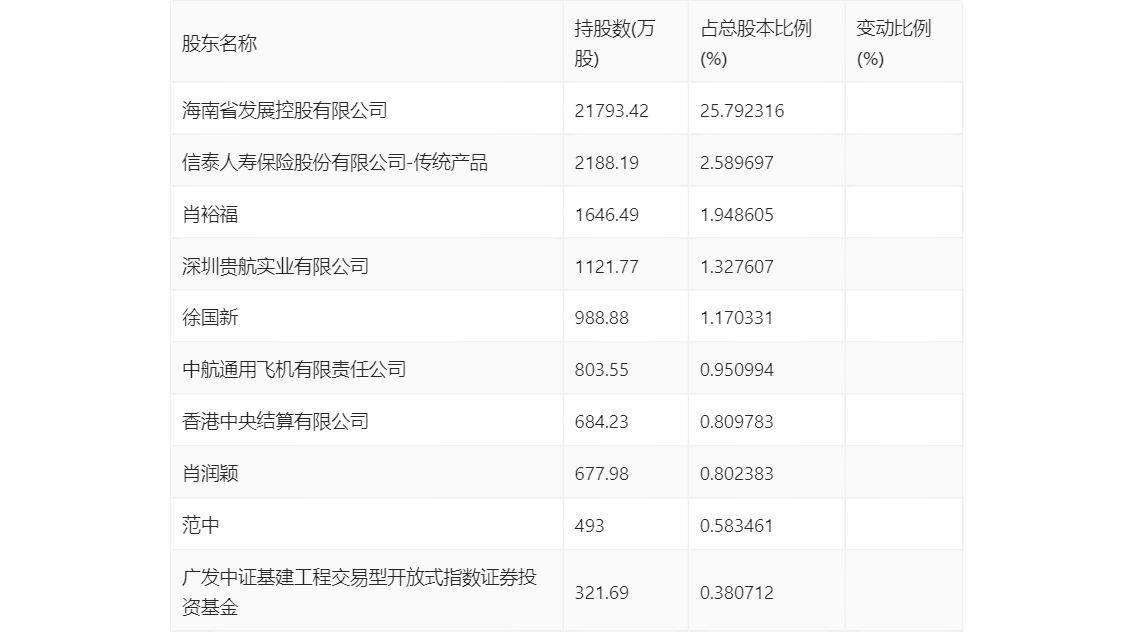Select shareholder 肖润颖

click(210, 474)
